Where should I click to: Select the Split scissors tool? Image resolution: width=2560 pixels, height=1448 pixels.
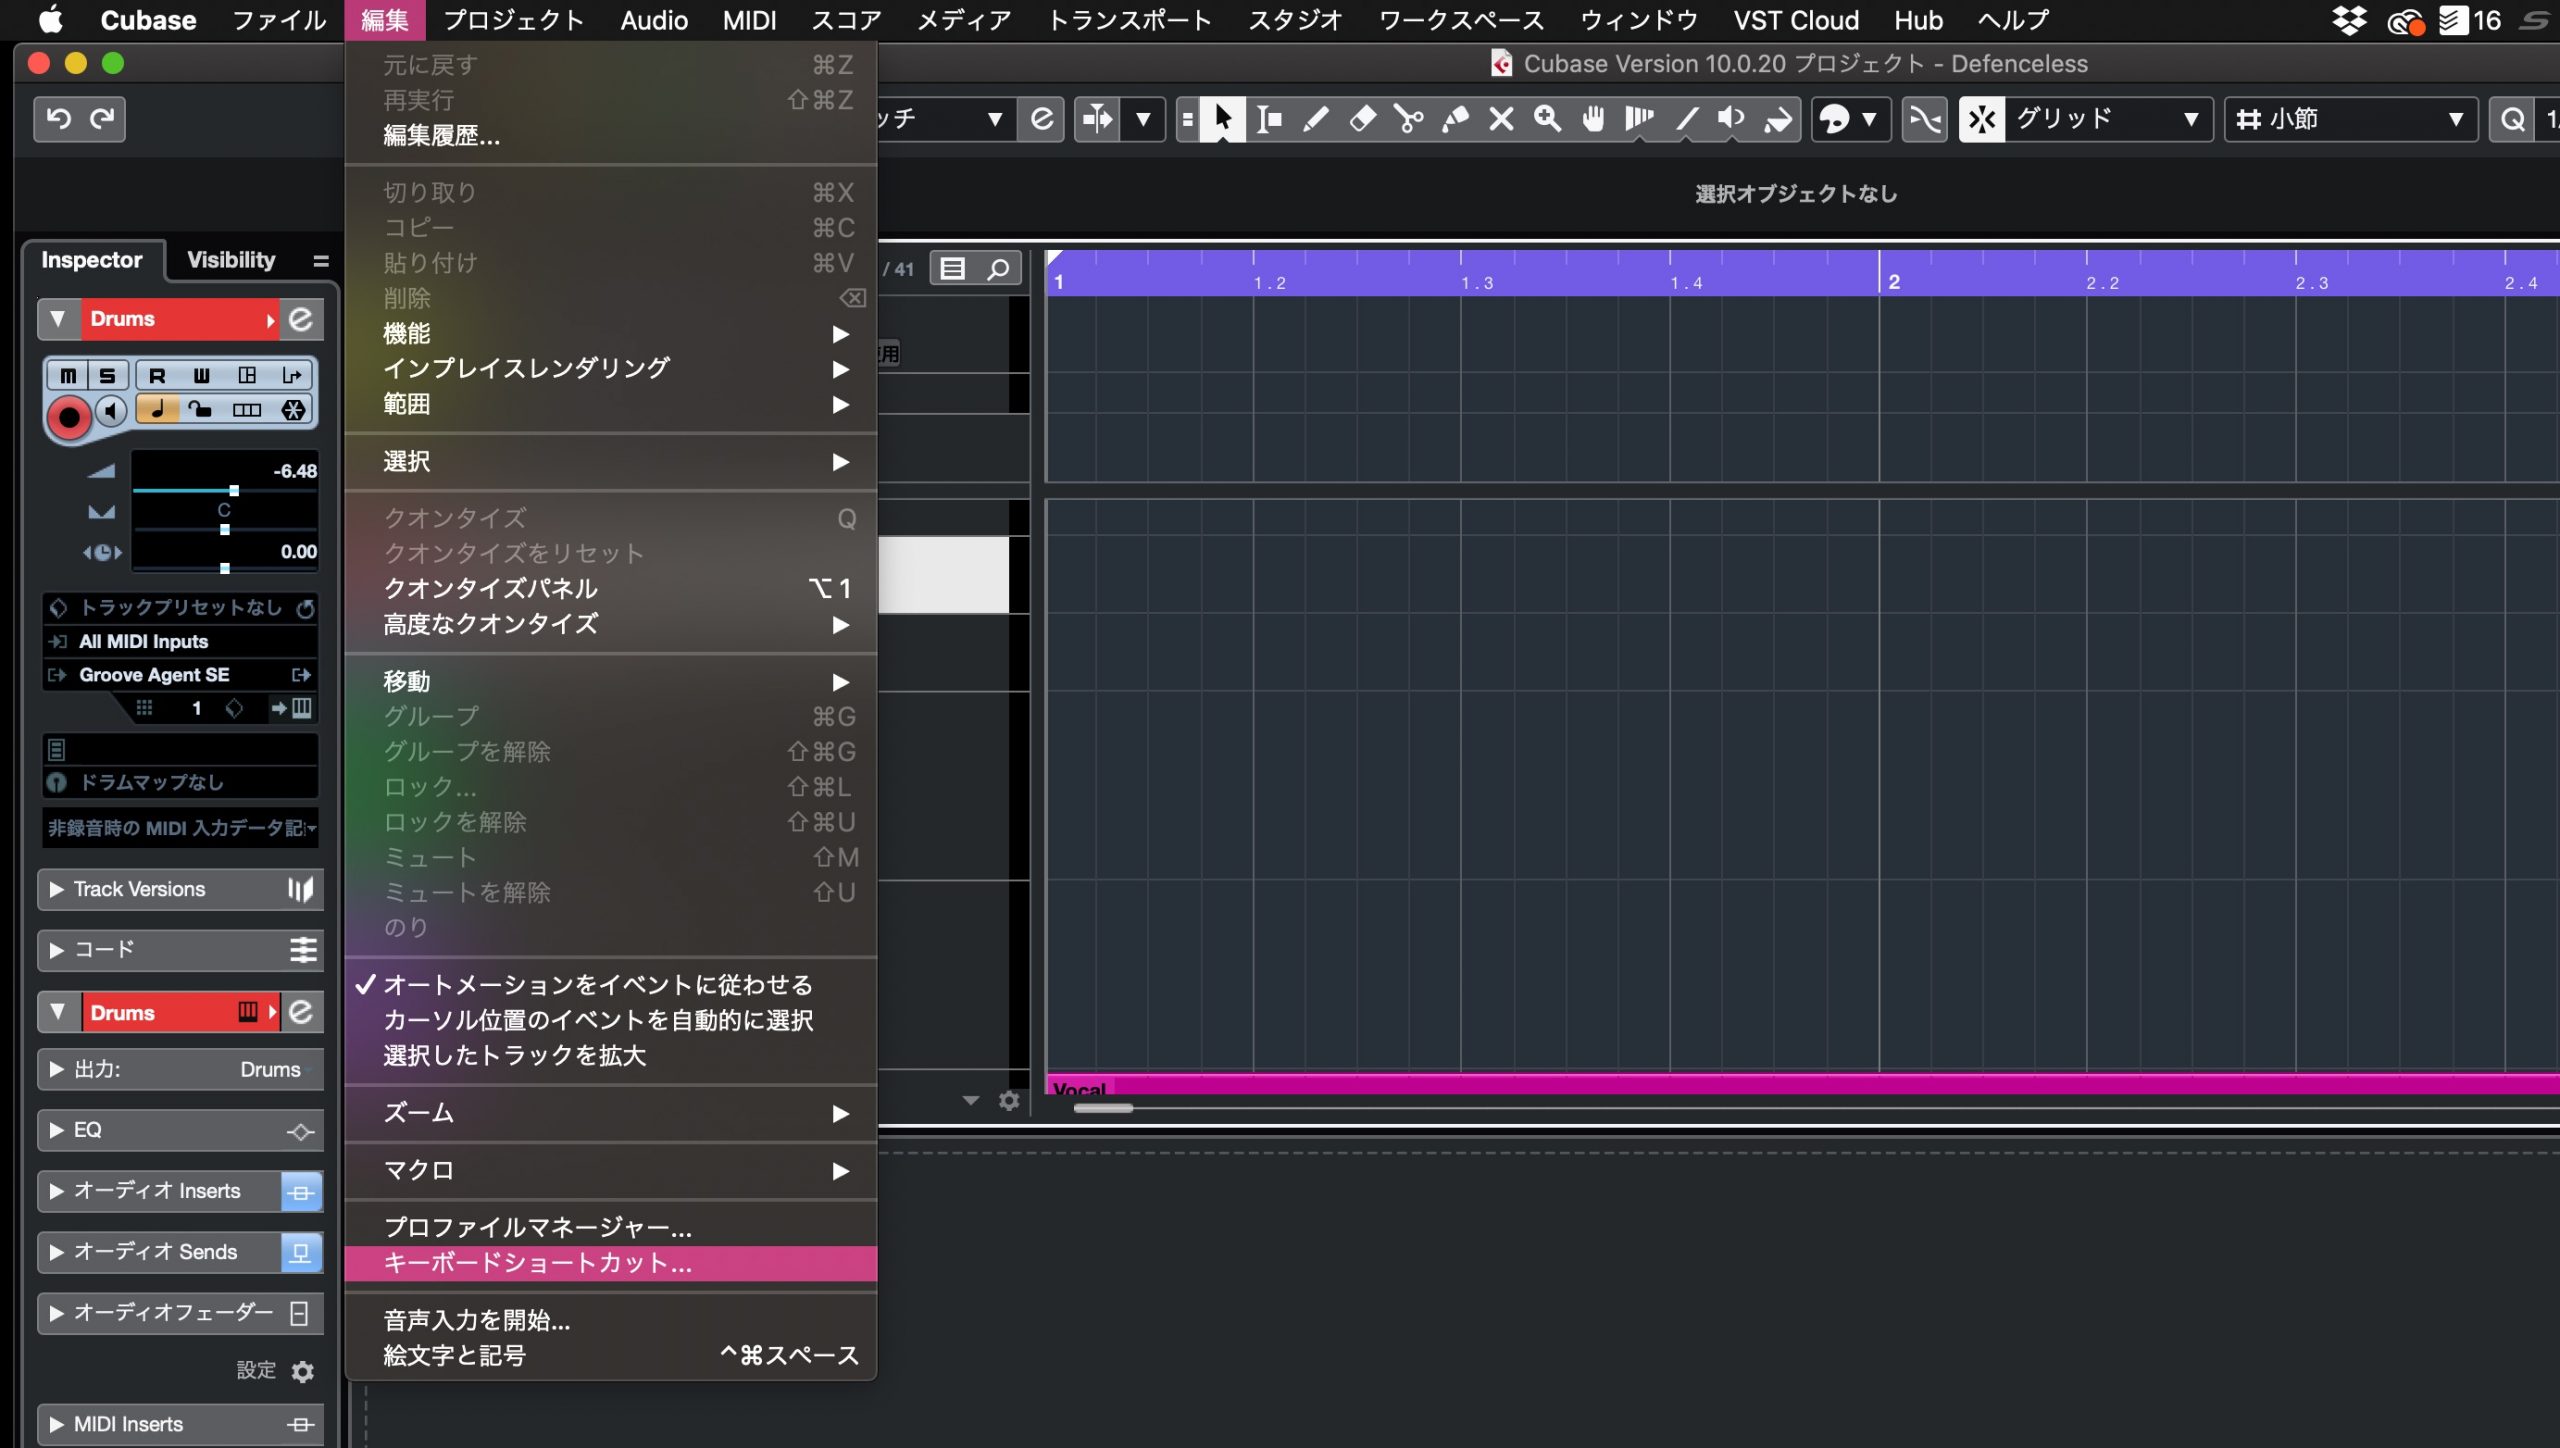coord(1409,119)
